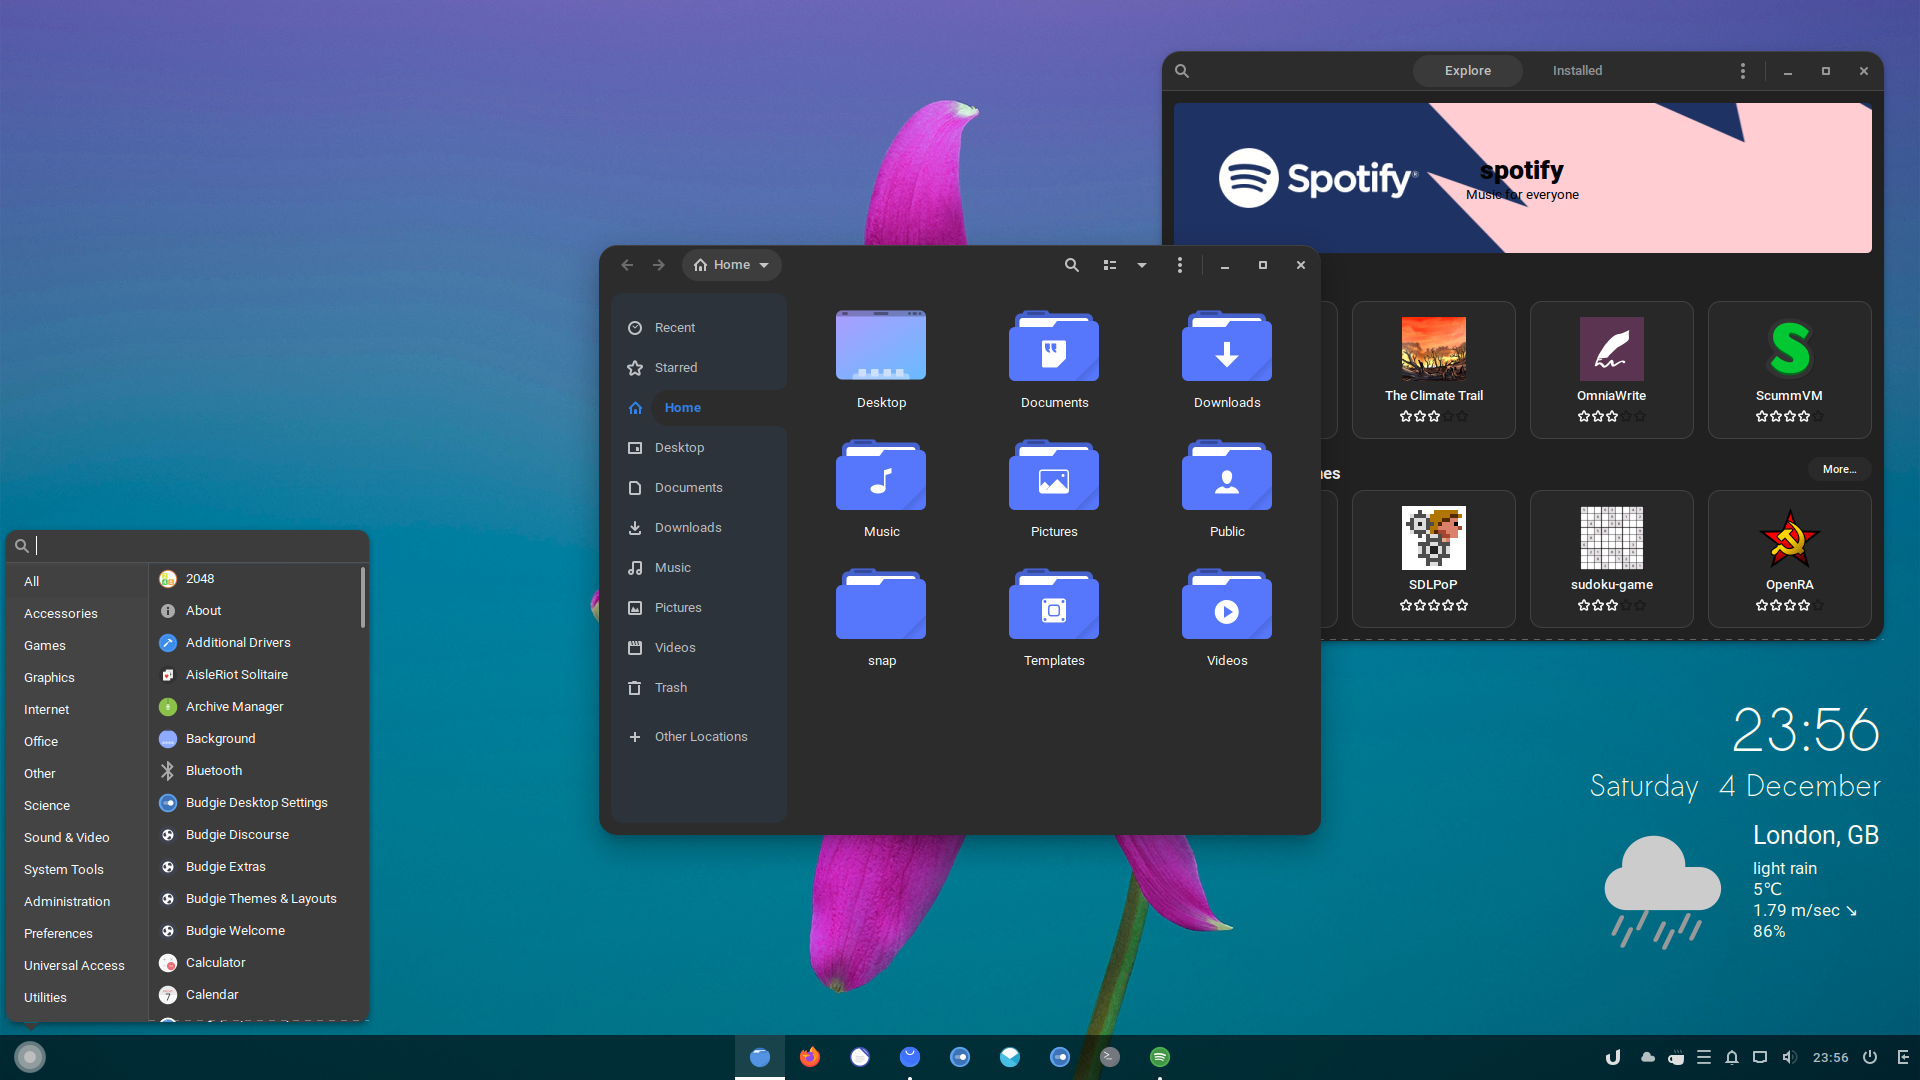The width and height of the screenshot is (1920, 1080).
Task: Open the Documents folder icon
Action: point(1054,347)
